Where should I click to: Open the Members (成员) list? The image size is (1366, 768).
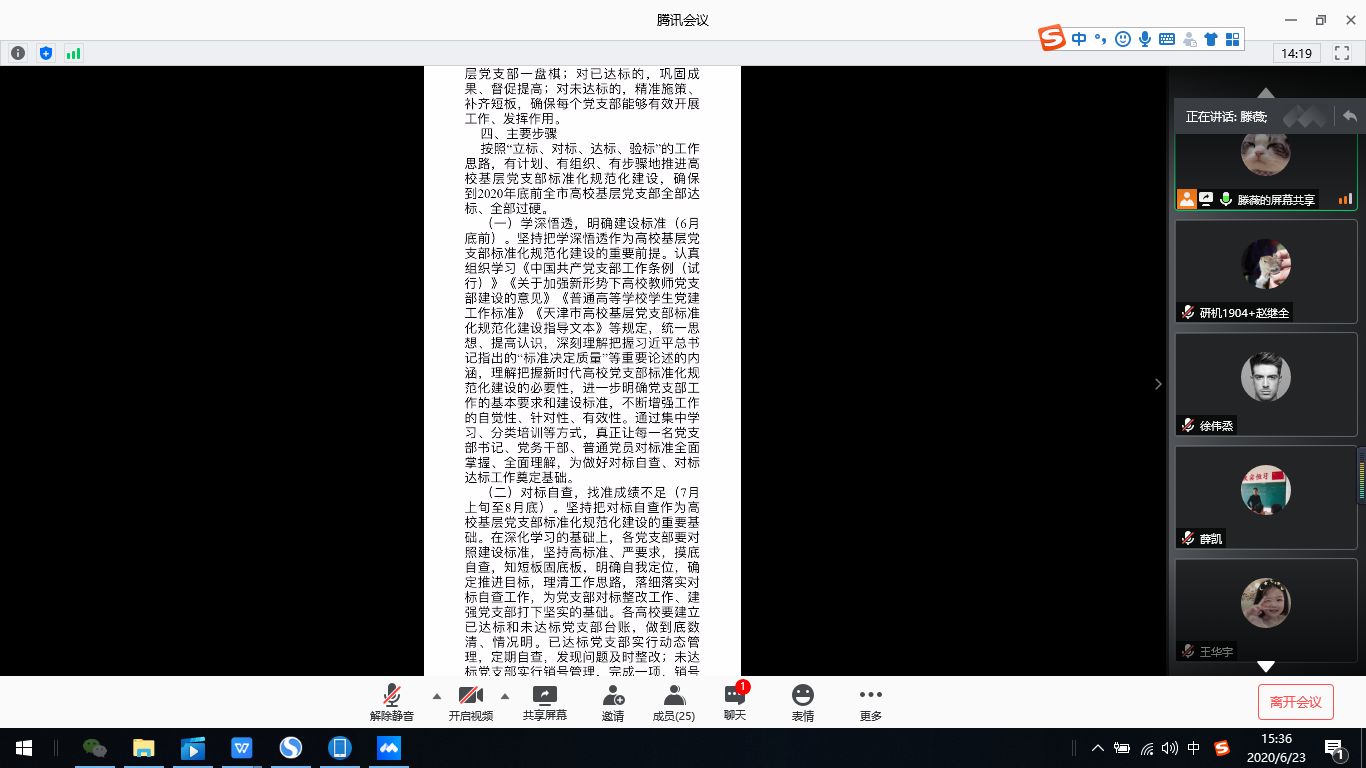point(673,702)
